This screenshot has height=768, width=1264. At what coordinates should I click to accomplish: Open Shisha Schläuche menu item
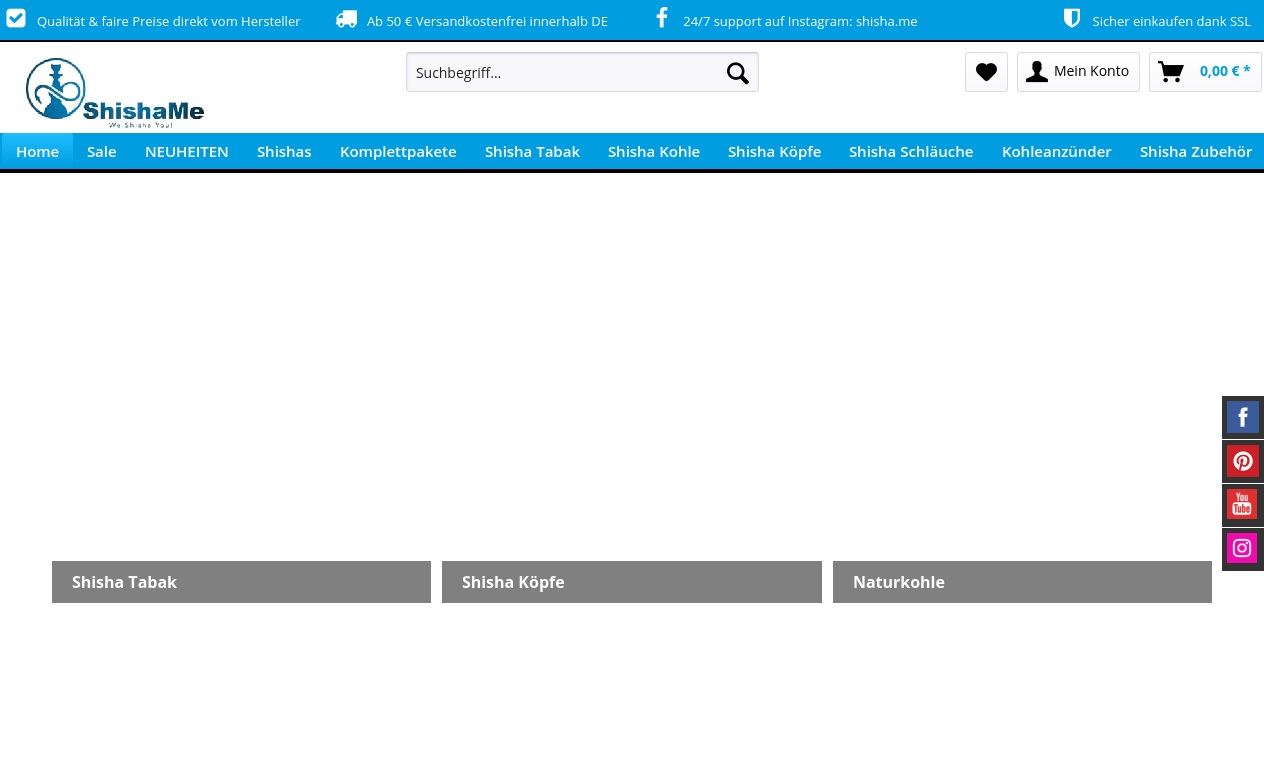(911, 152)
